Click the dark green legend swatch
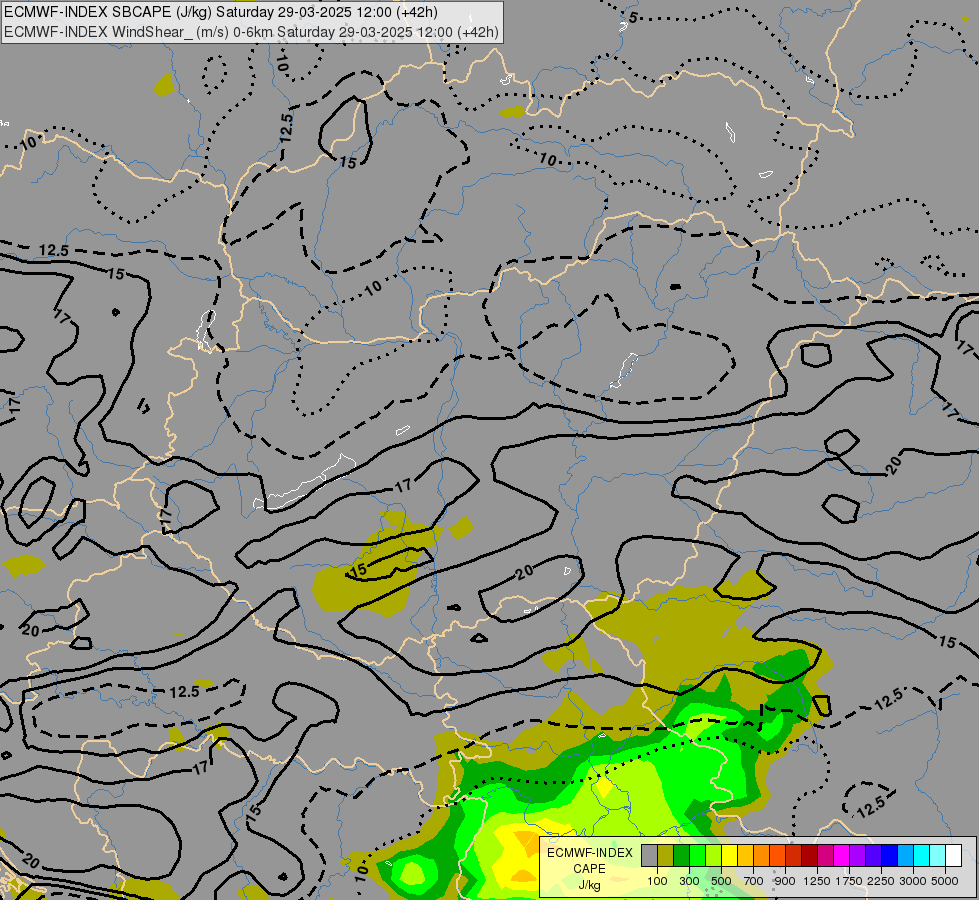 point(682,856)
